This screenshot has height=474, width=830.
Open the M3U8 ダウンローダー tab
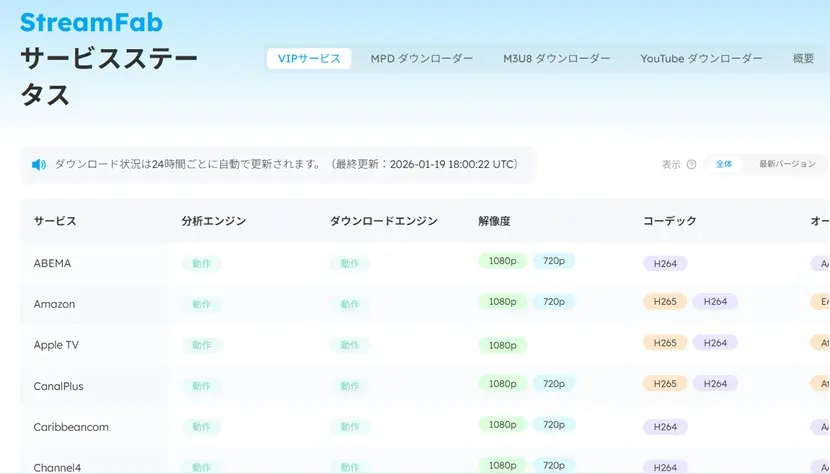pyautogui.click(x=556, y=59)
